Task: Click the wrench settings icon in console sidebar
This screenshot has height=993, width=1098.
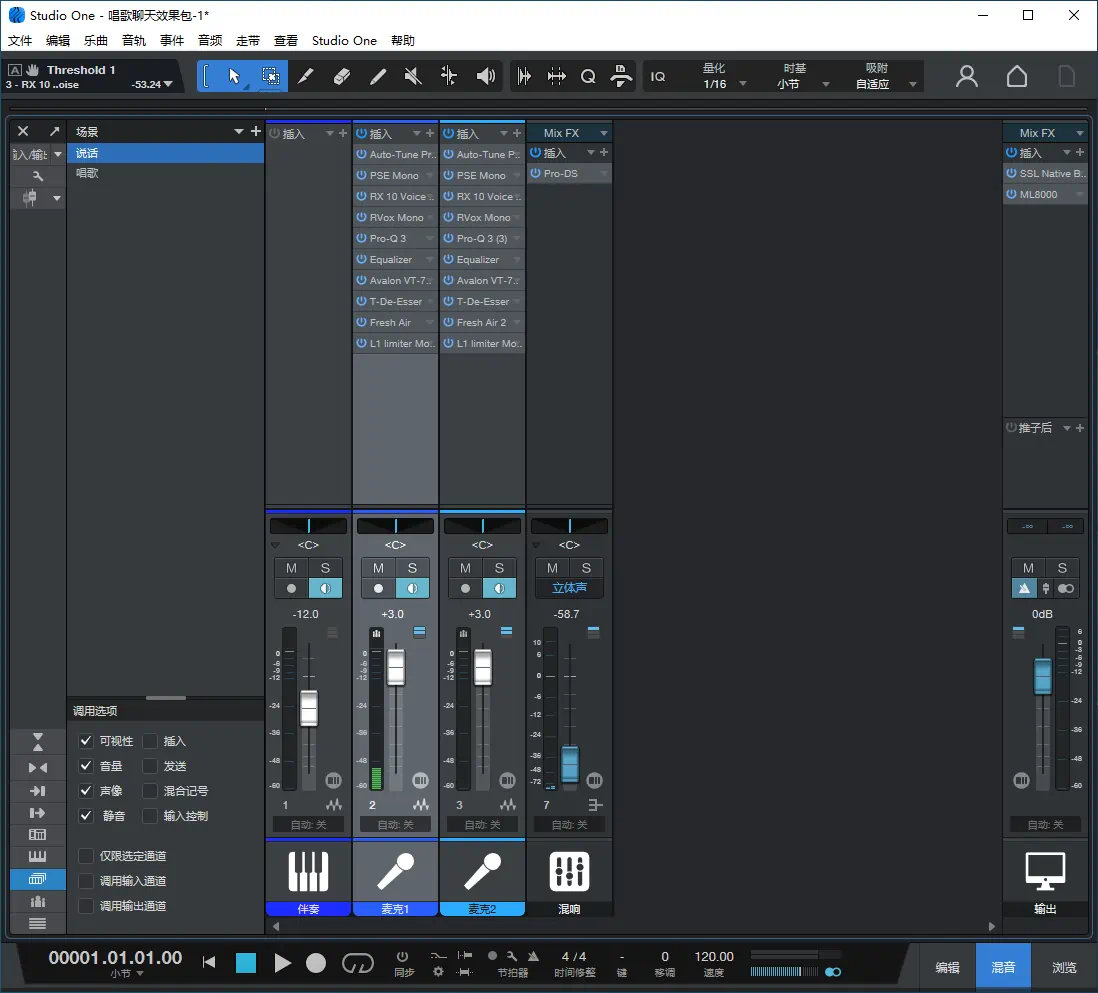Action: pos(38,176)
